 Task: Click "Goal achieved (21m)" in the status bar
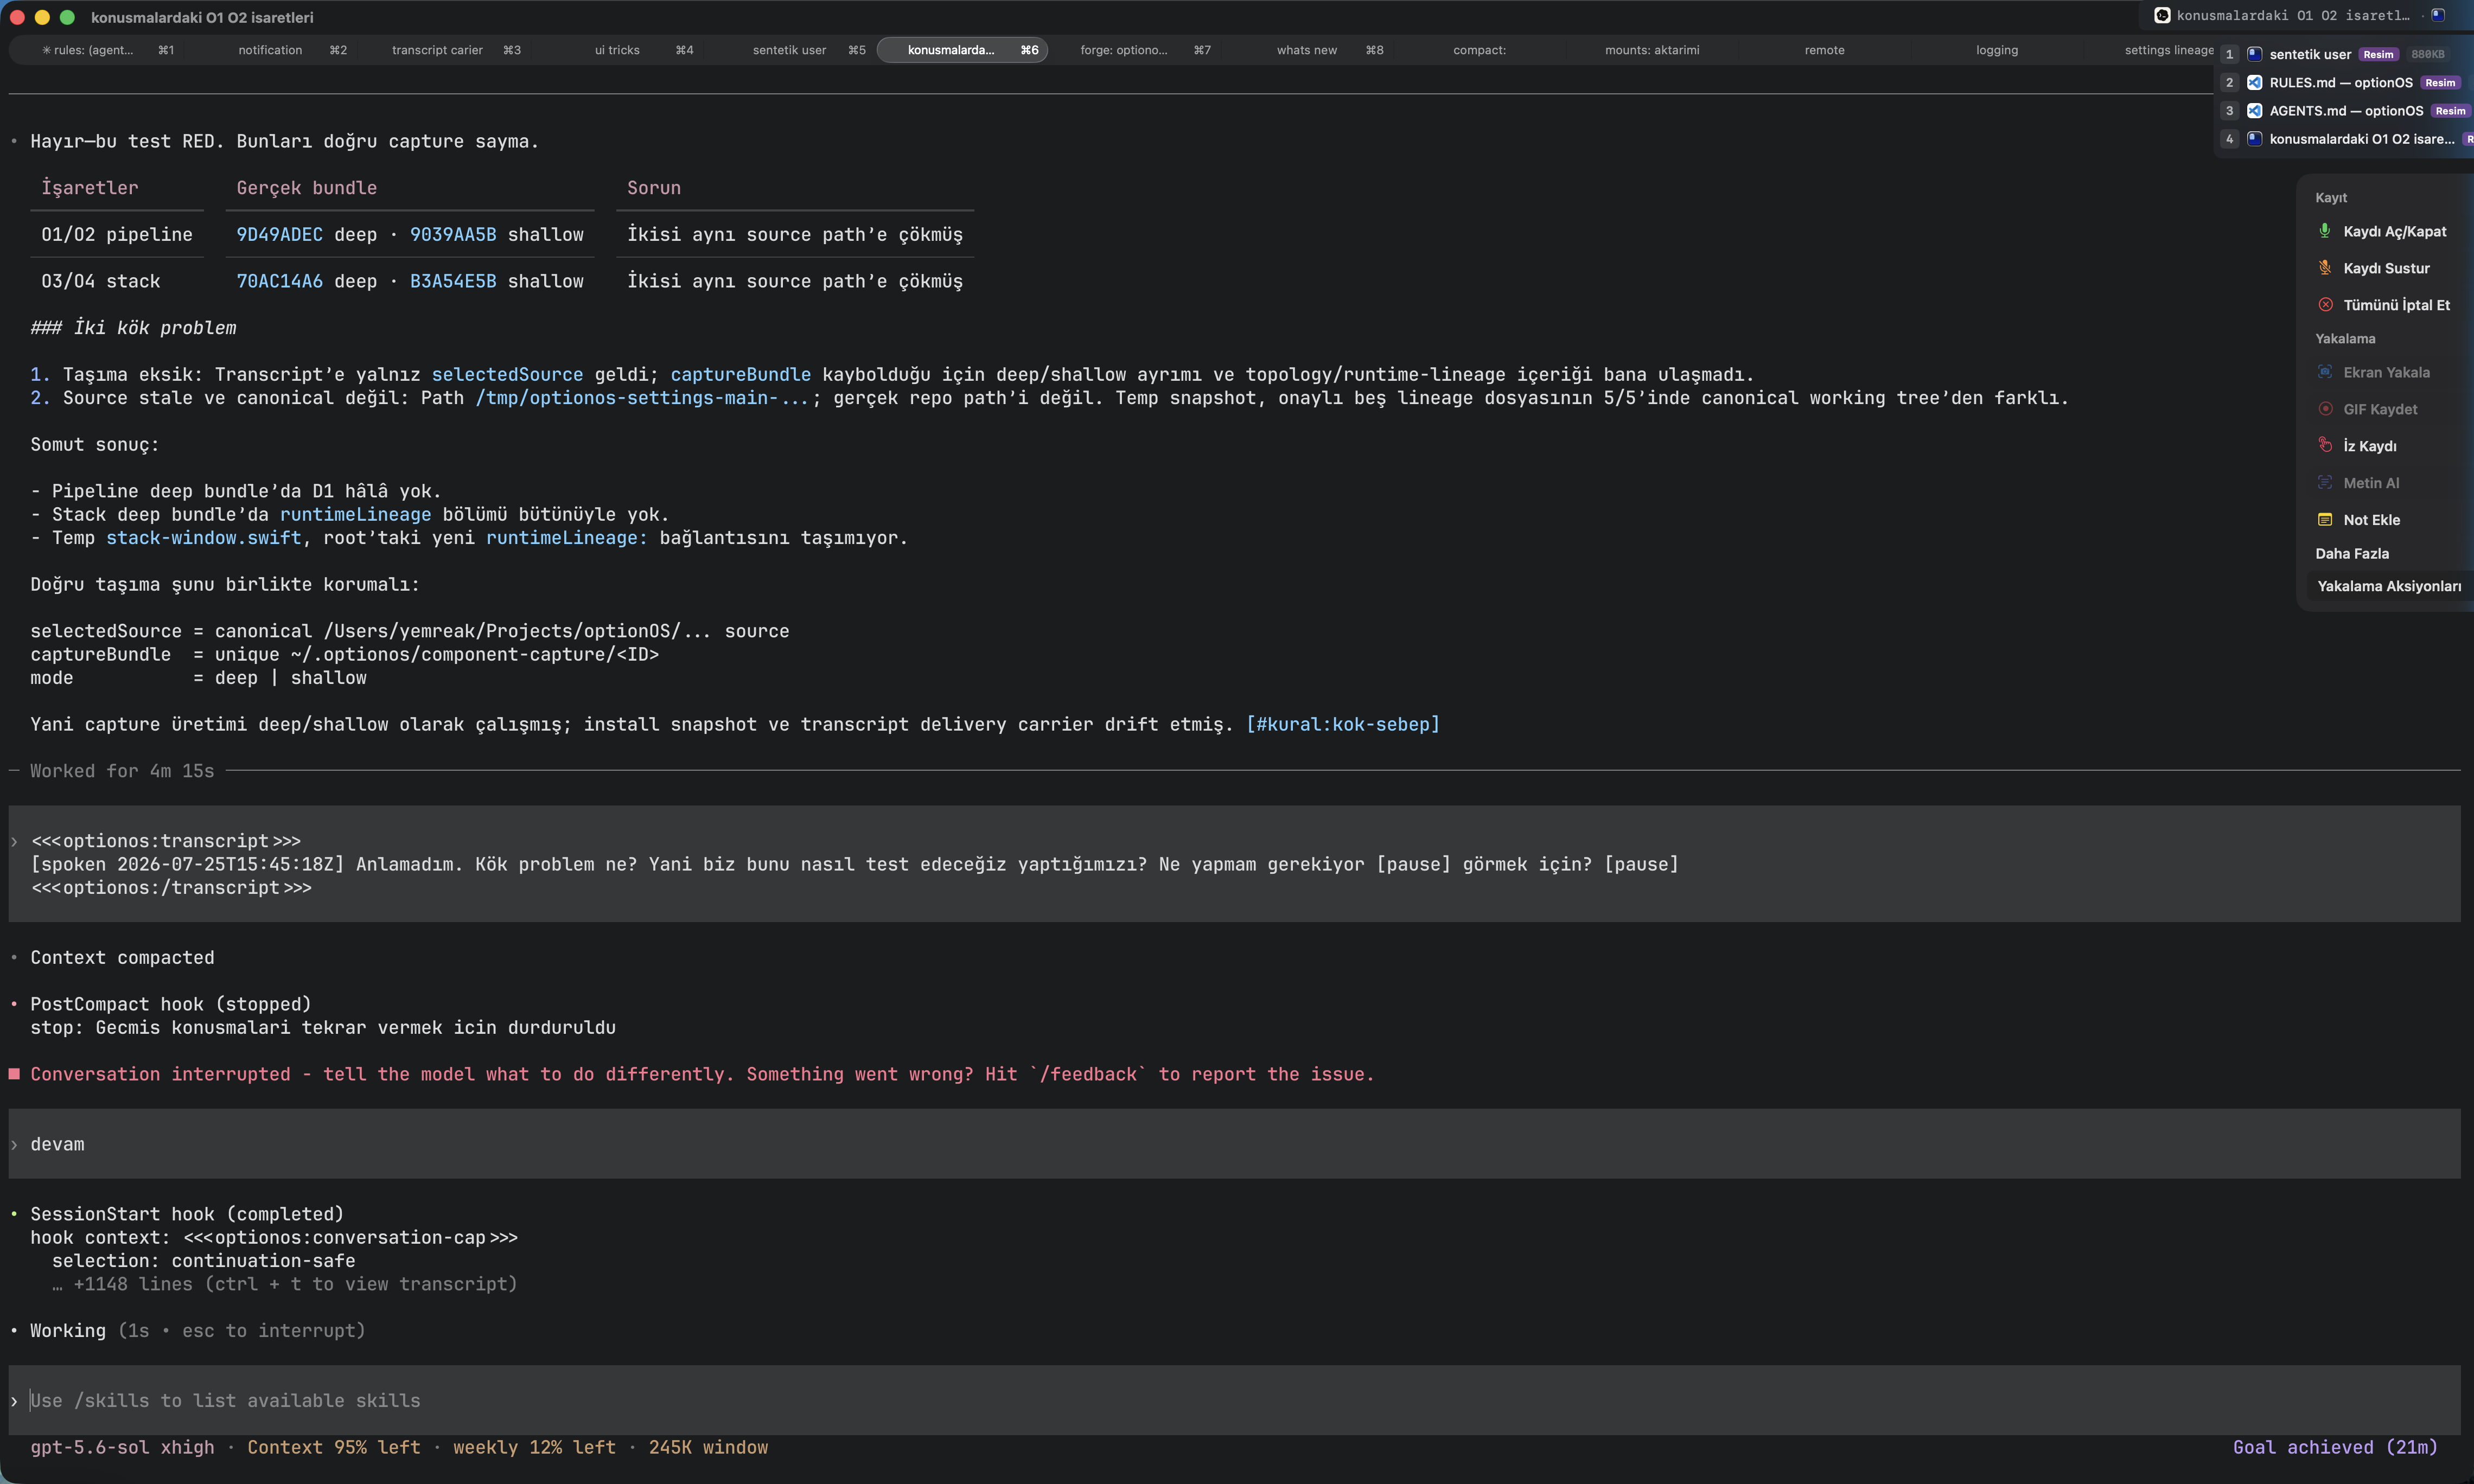(x=2335, y=1447)
